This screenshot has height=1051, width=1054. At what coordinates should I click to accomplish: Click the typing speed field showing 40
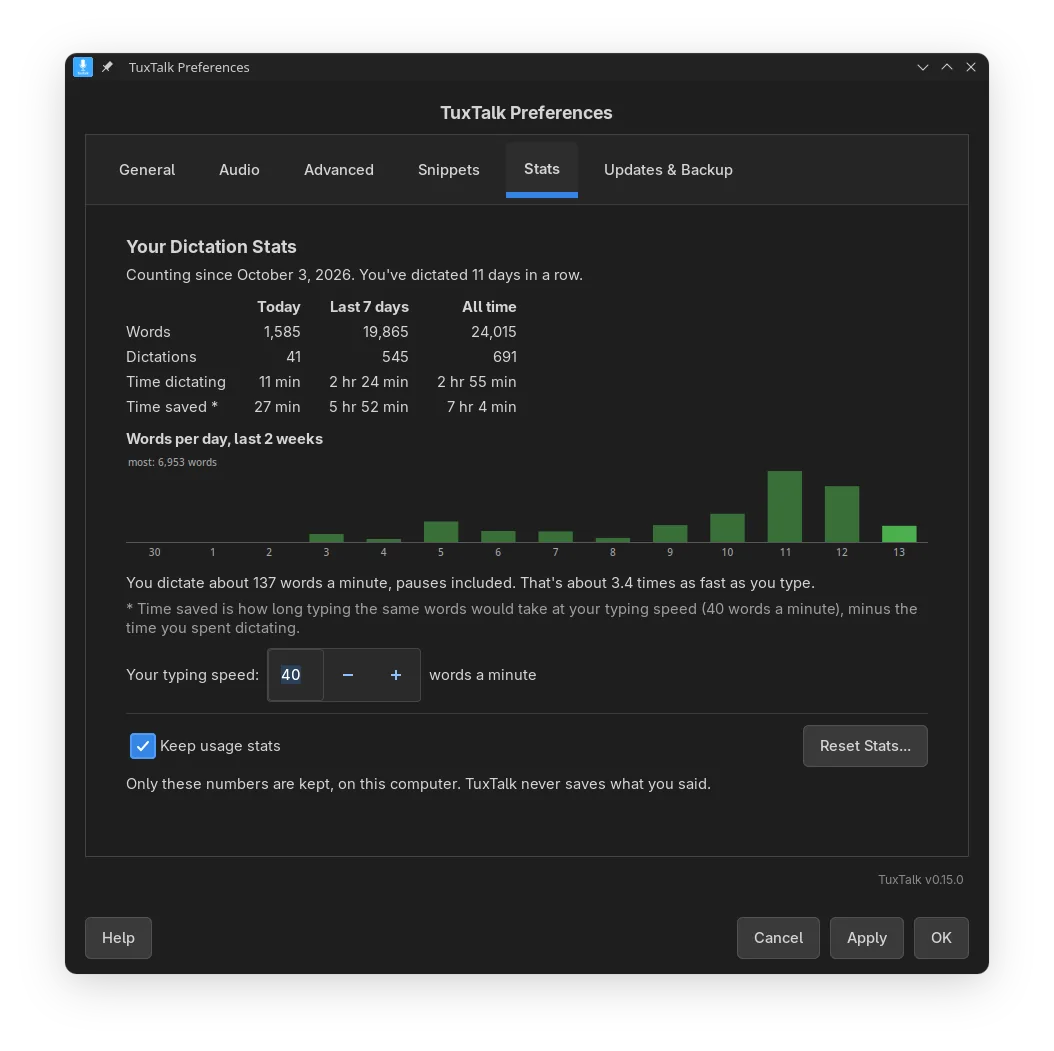point(296,675)
